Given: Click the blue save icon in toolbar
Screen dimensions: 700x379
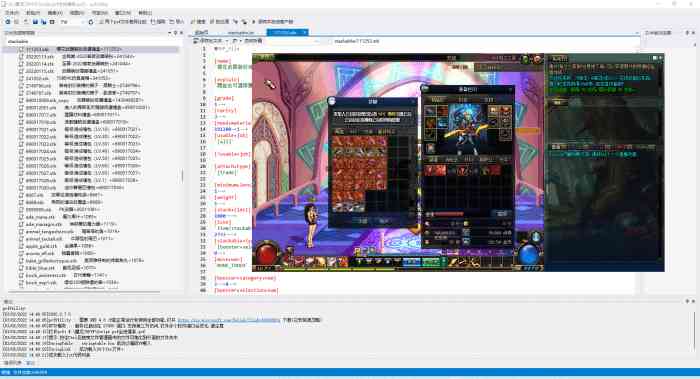Looking at the screenshot, I should click(35, 21).
